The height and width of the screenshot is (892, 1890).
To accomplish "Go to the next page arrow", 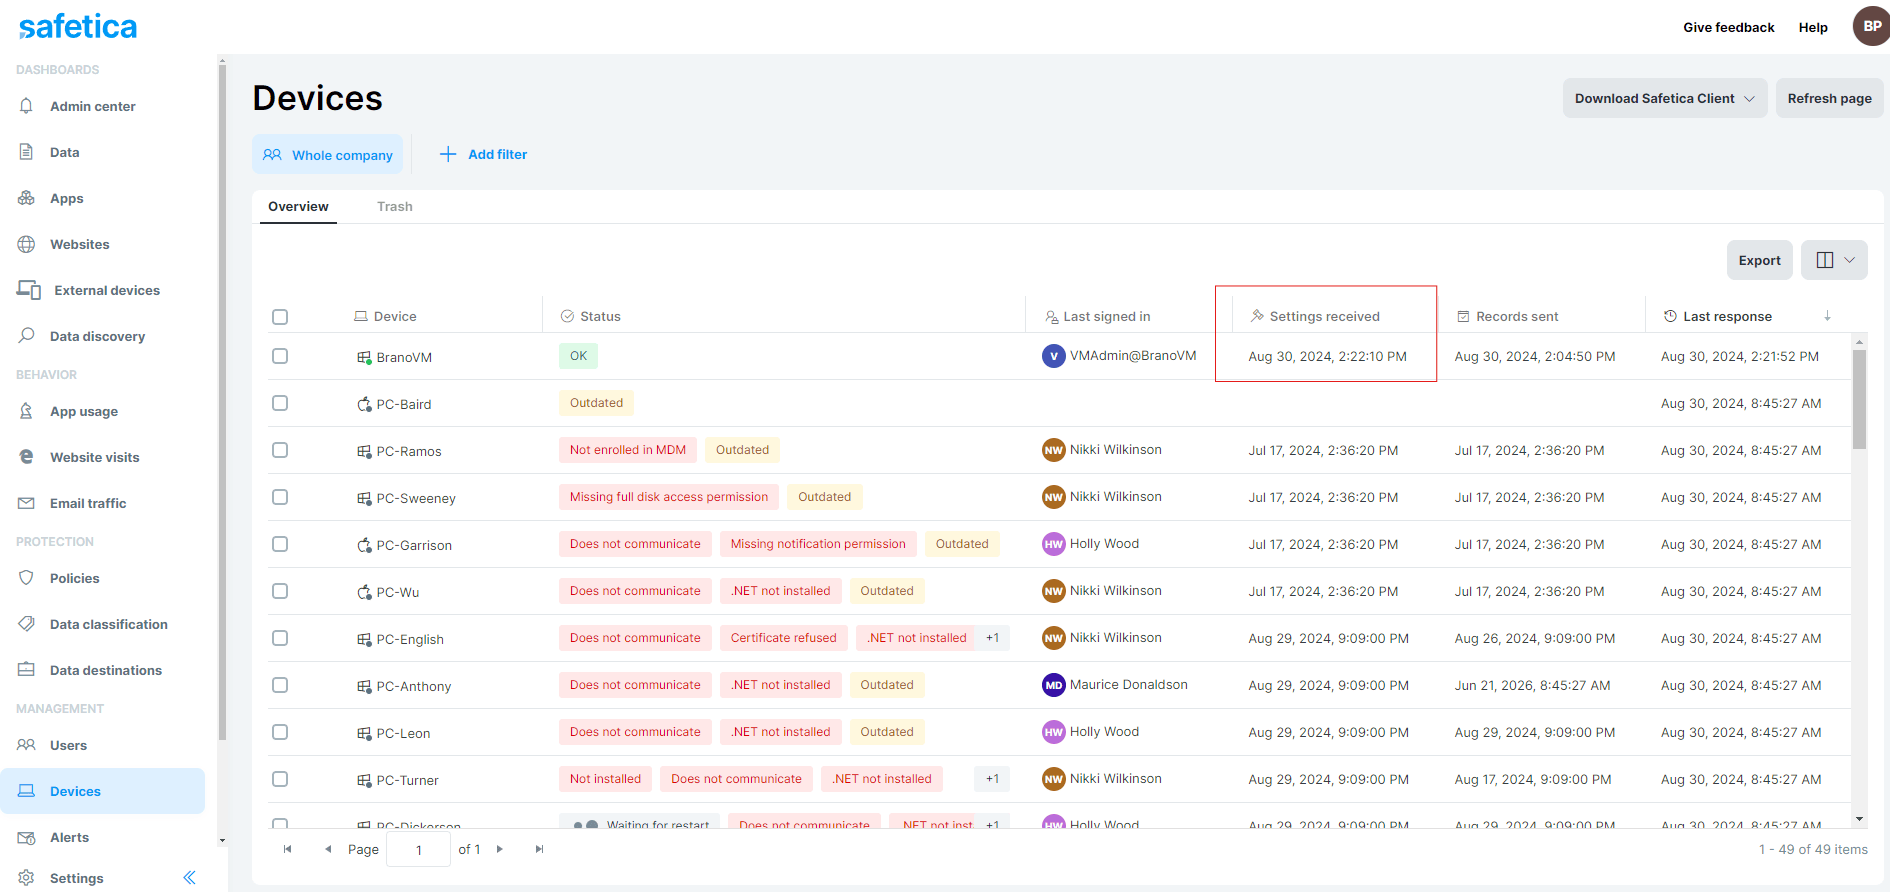I will (500, 849).
